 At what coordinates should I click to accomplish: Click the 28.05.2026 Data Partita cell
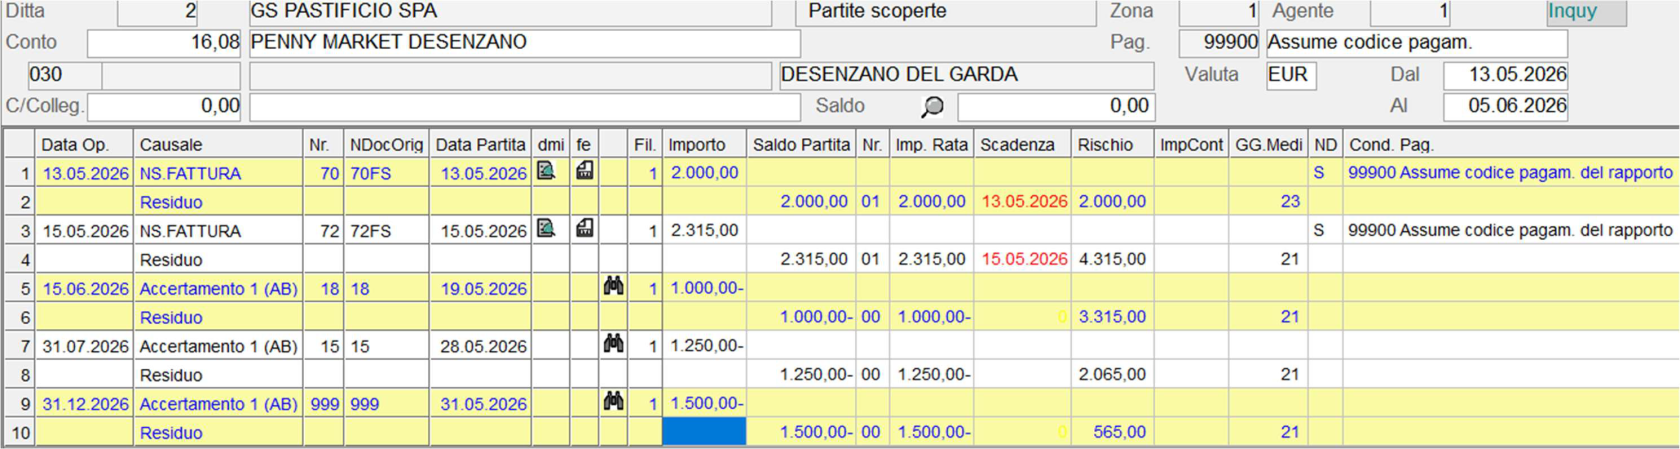(480, 346)
